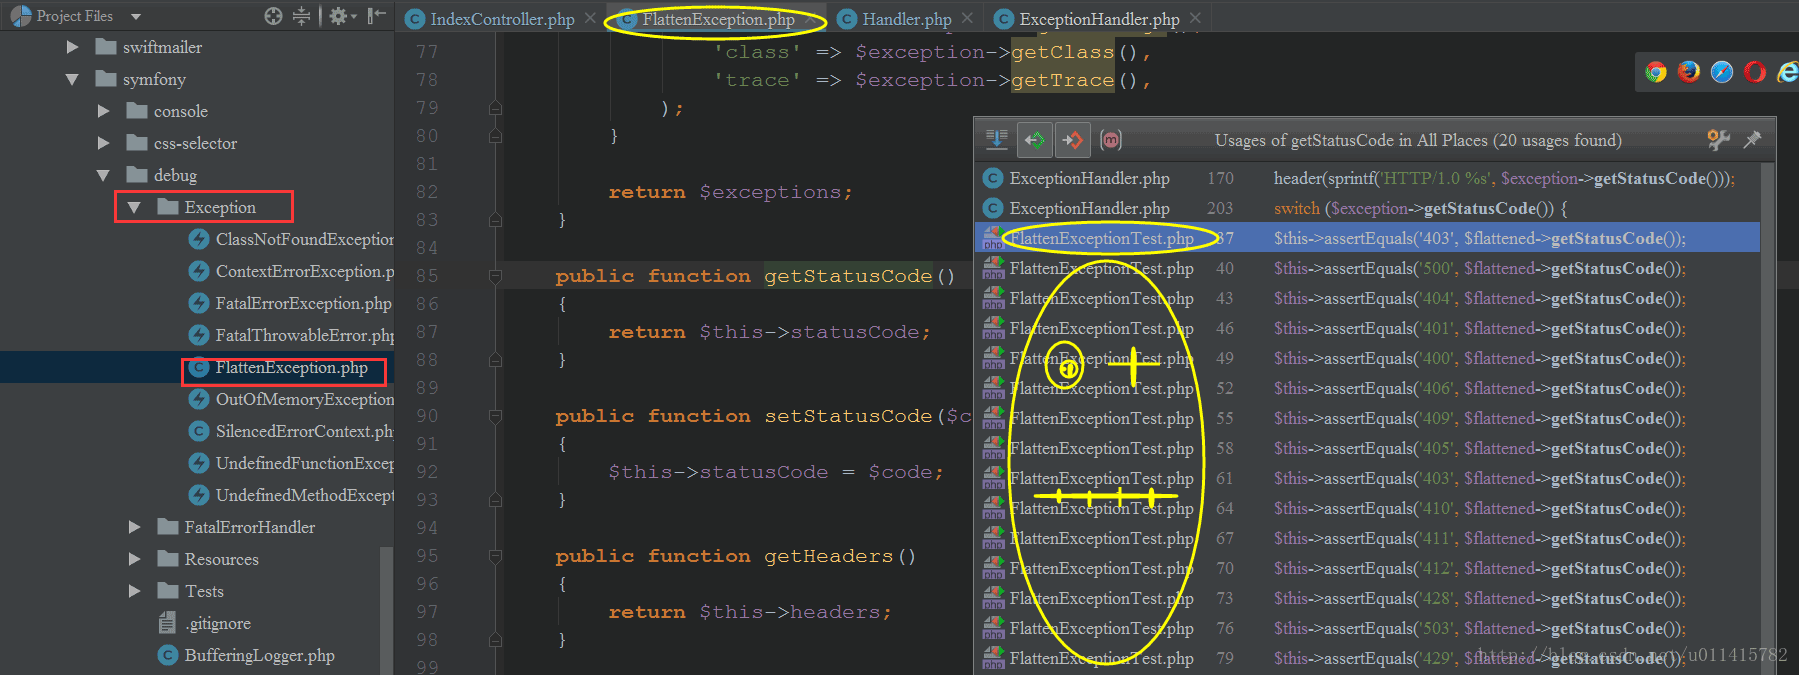Click the class icon of IndexController.php tab
This screenshot has height=675, width=1799.
414,19
